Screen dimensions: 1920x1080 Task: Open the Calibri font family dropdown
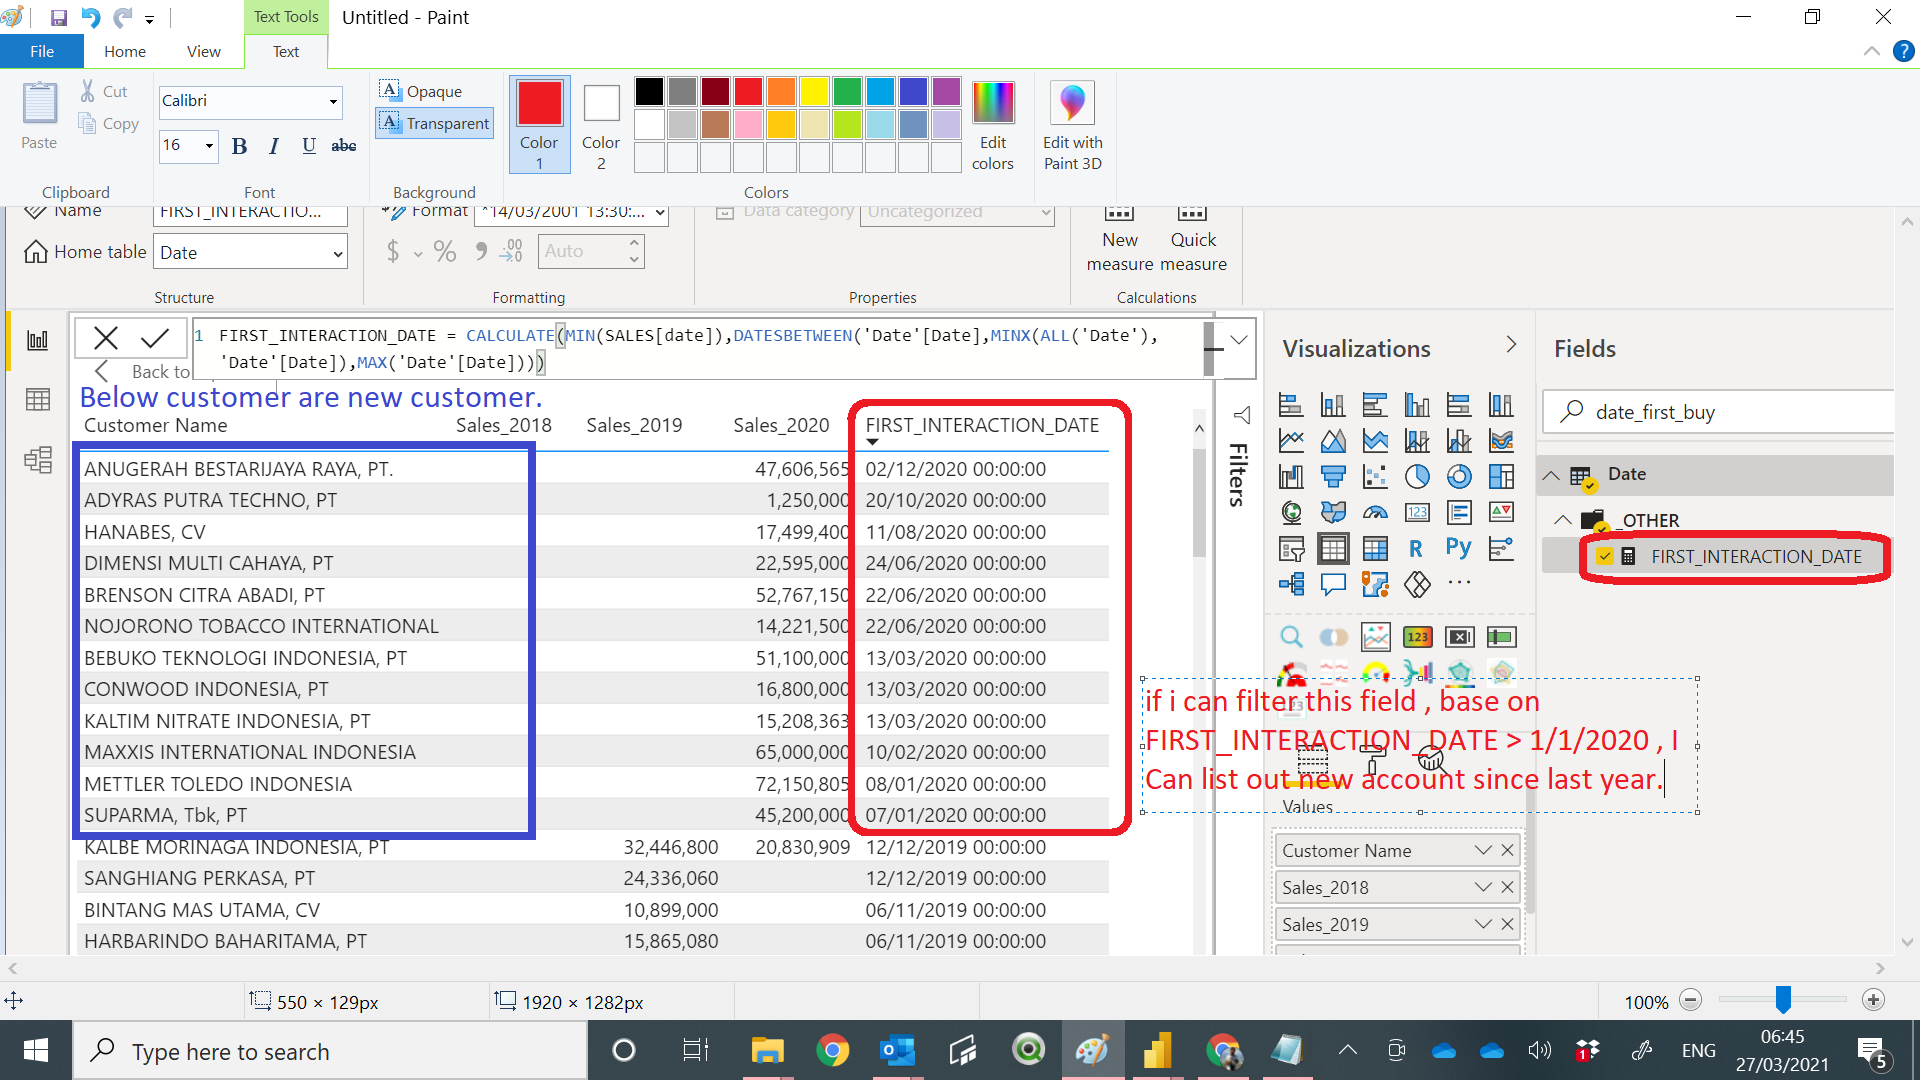pos(333,101)
